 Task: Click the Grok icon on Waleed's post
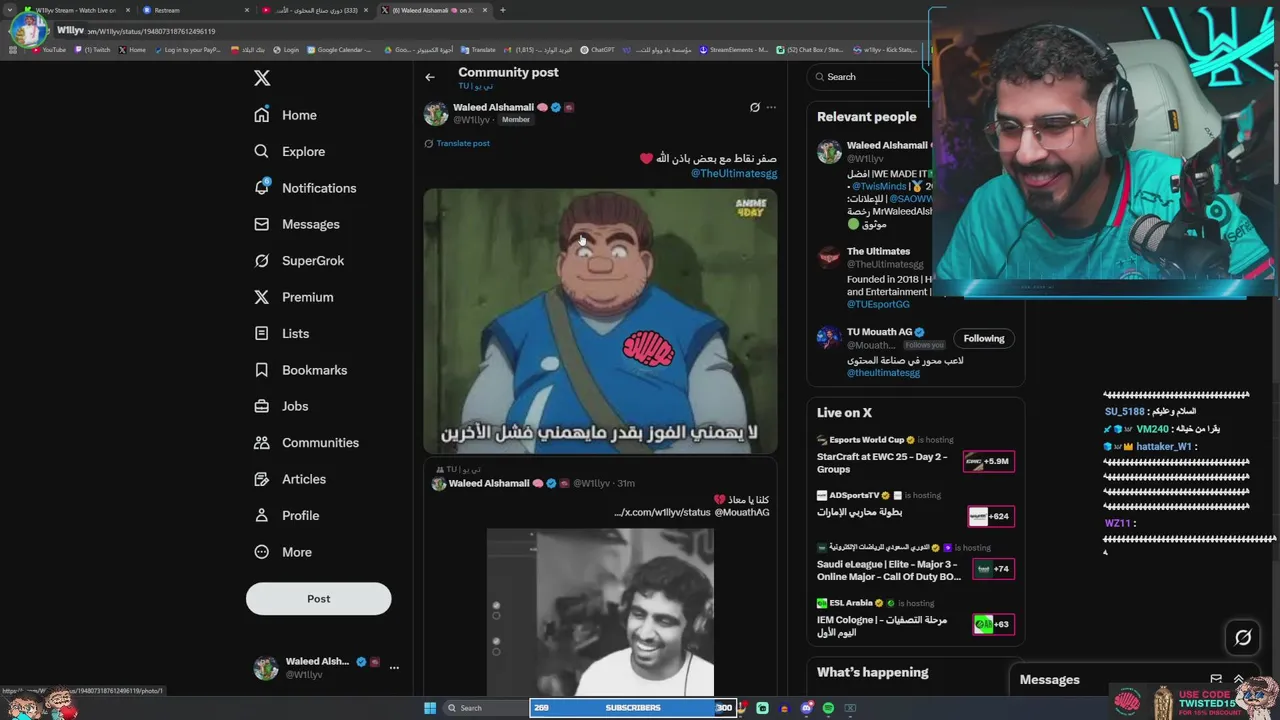click(755, 107)
